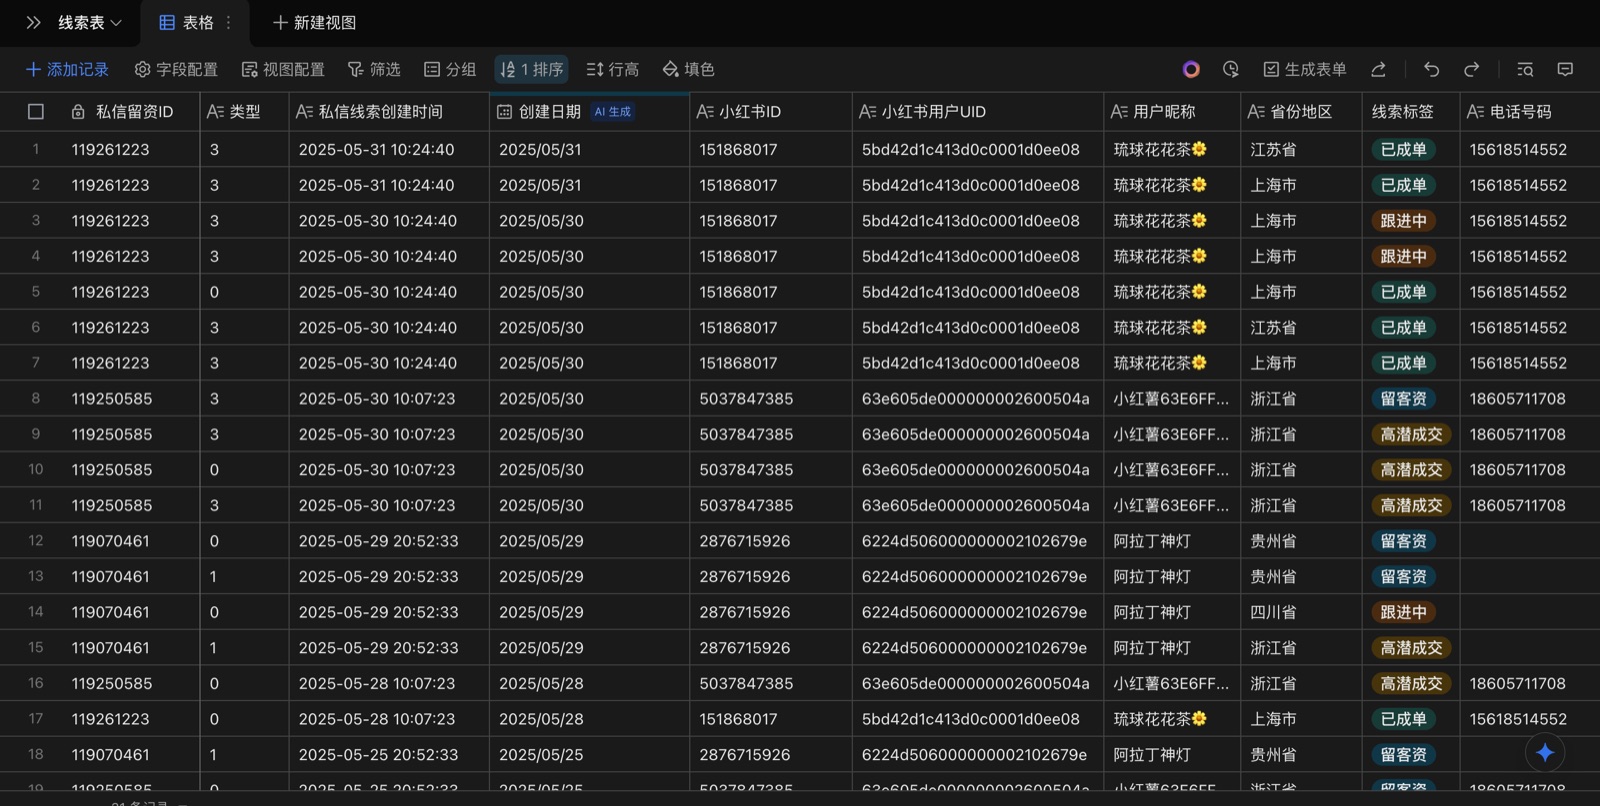Click the 留客资 tag in row 8
Viewport: 1600px width, 806px height.
1403,399
